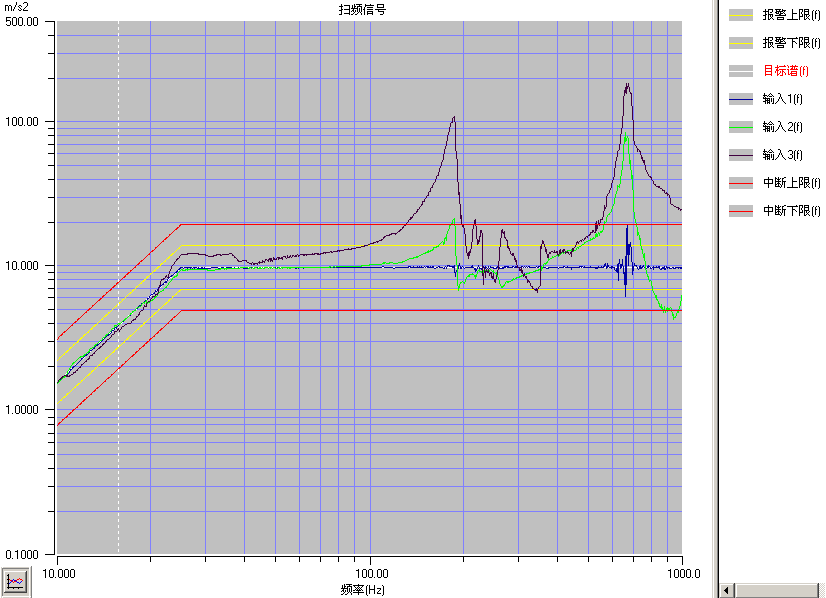This screenshot has width=826, height=598.
Task: Click the y-axis value 0.1000
Action: point(22,554)
